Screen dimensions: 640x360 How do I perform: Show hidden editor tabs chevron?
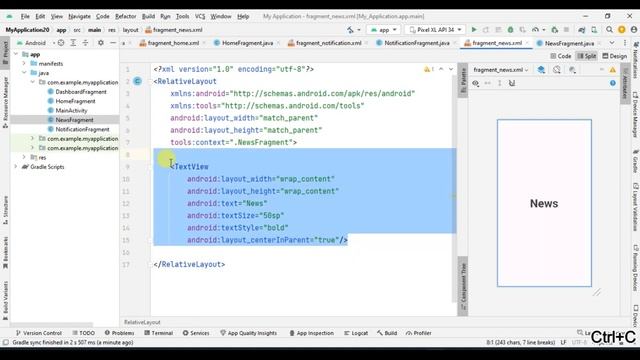(612, 43)
